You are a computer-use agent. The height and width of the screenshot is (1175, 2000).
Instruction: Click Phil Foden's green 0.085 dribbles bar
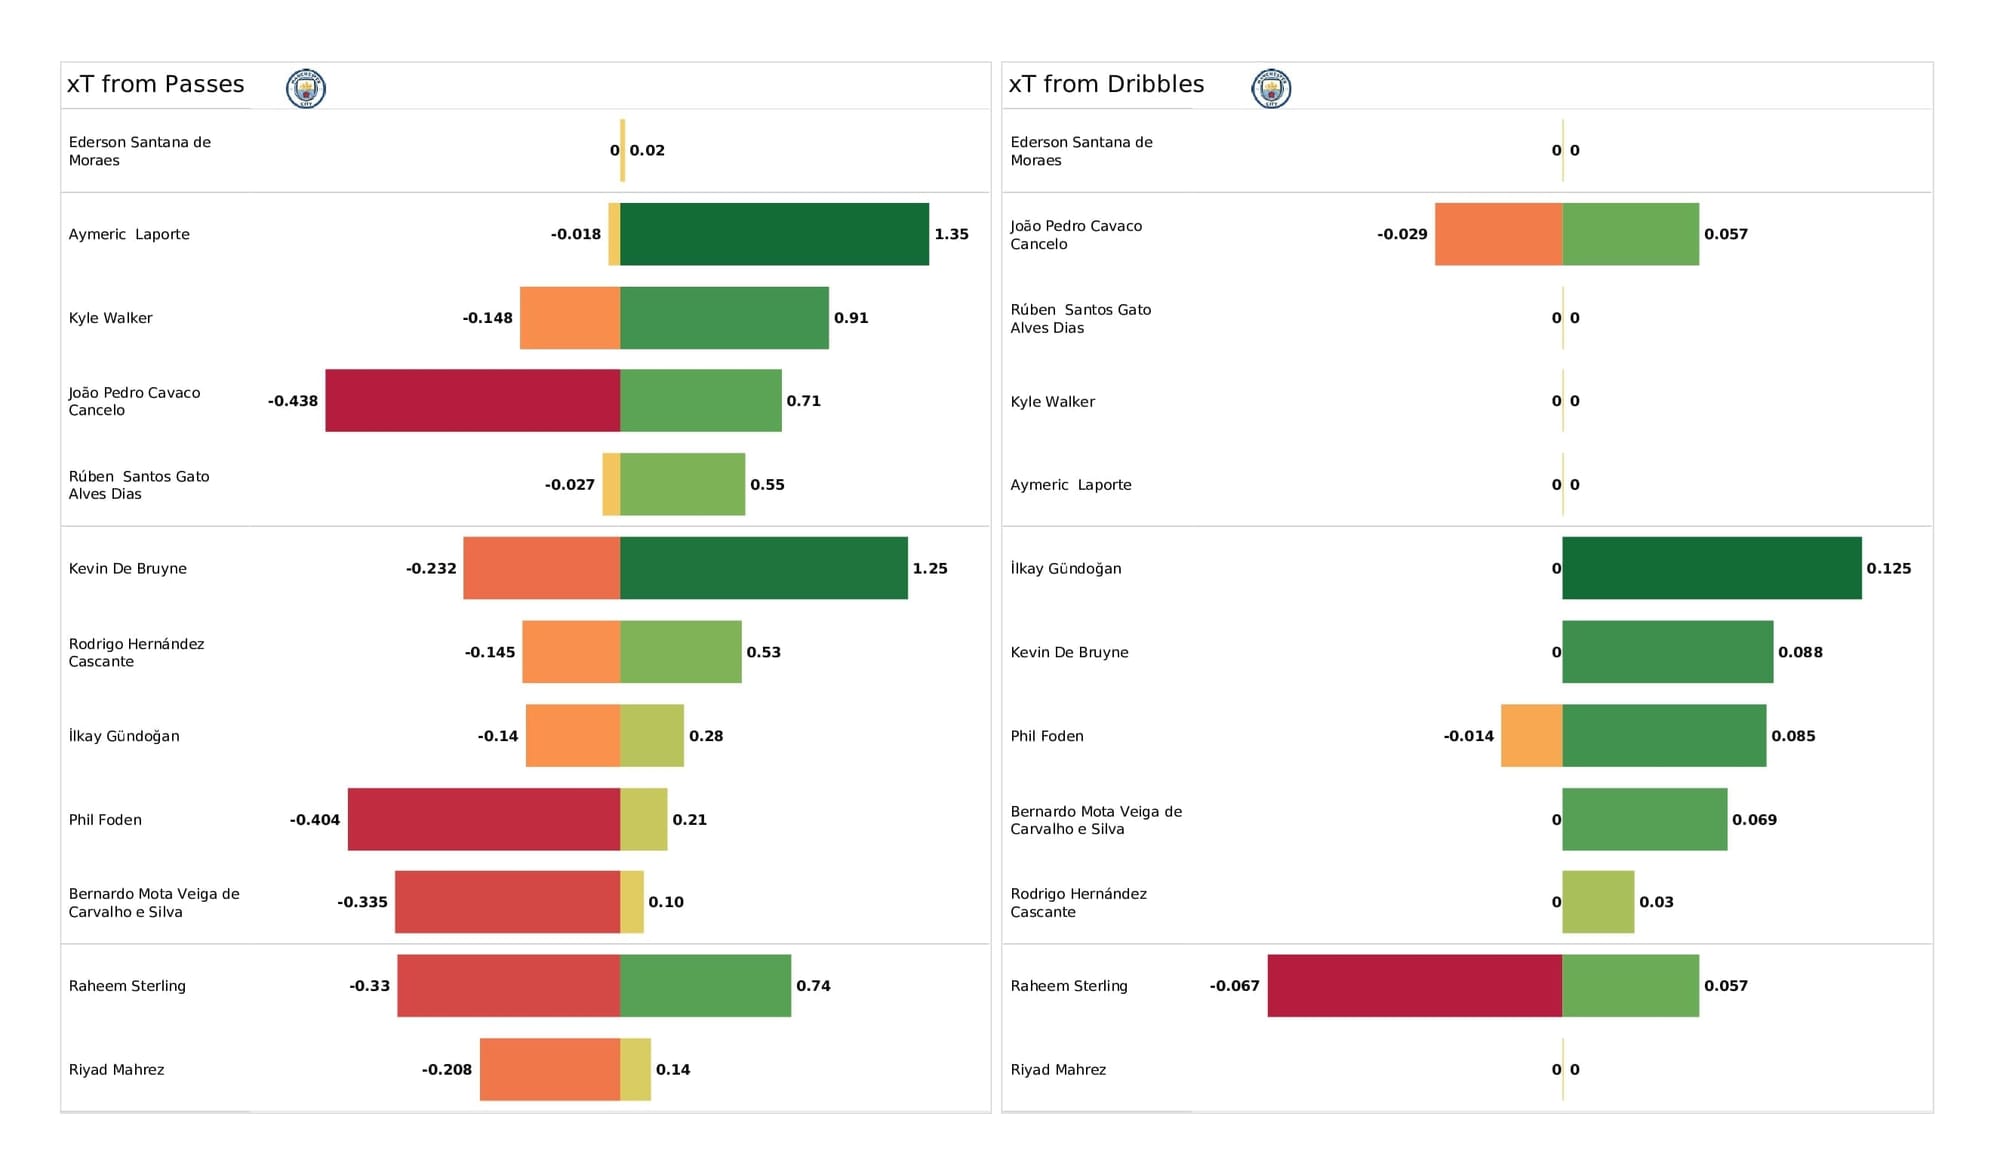click(1664, 735)
